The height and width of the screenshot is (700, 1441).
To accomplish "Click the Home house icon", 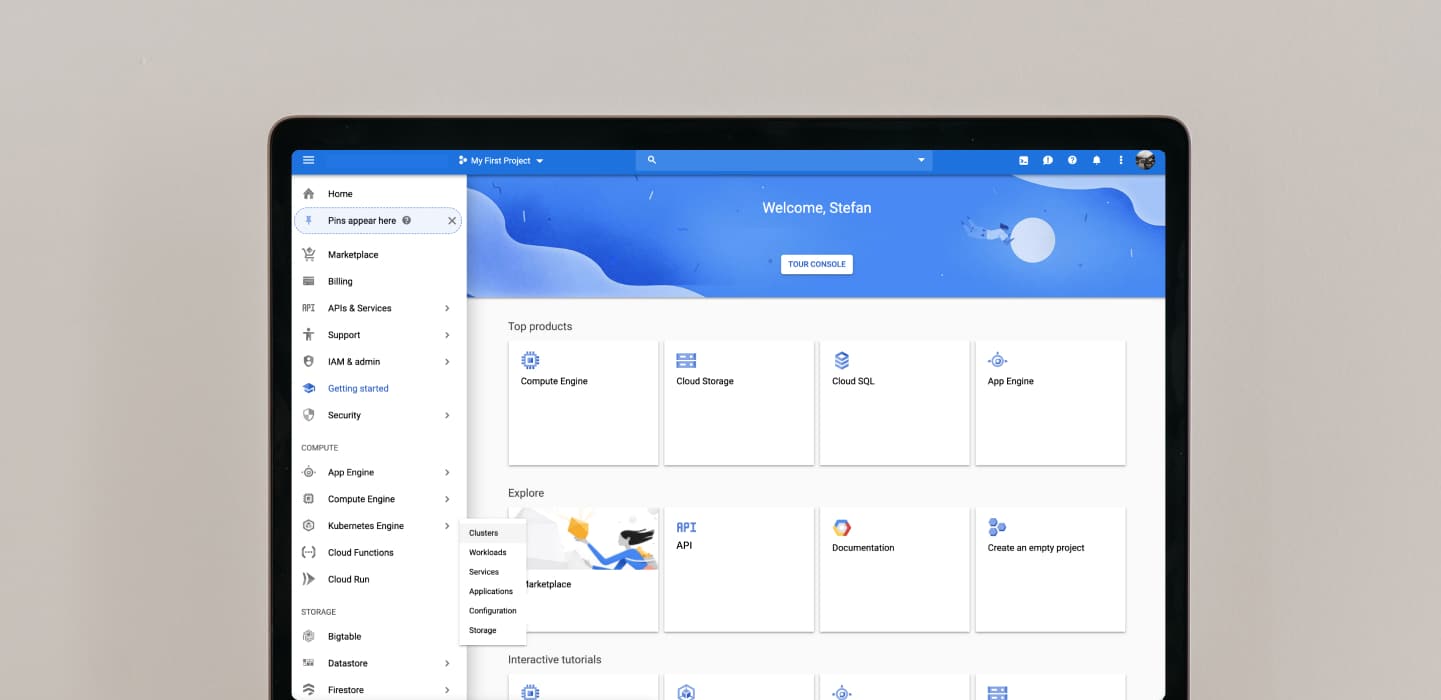I will click(309, 194).
